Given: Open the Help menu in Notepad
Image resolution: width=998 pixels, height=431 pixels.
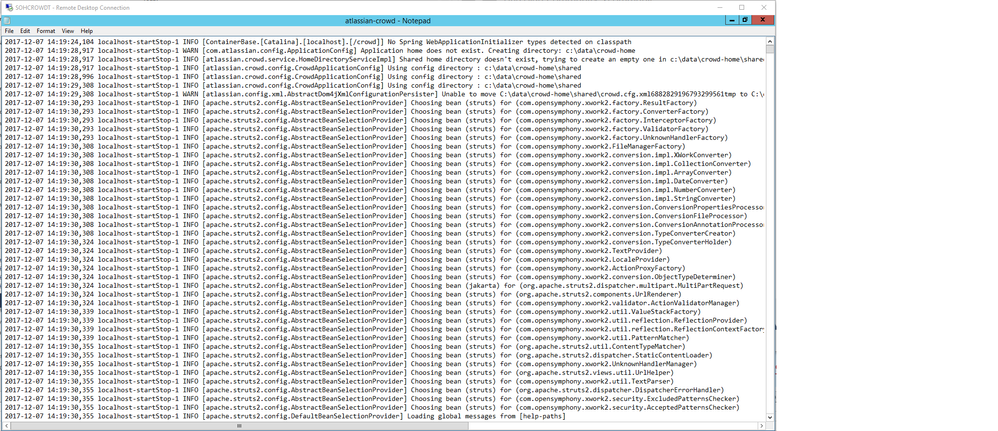Looking at the screenshot, I should tap(87, 31).
